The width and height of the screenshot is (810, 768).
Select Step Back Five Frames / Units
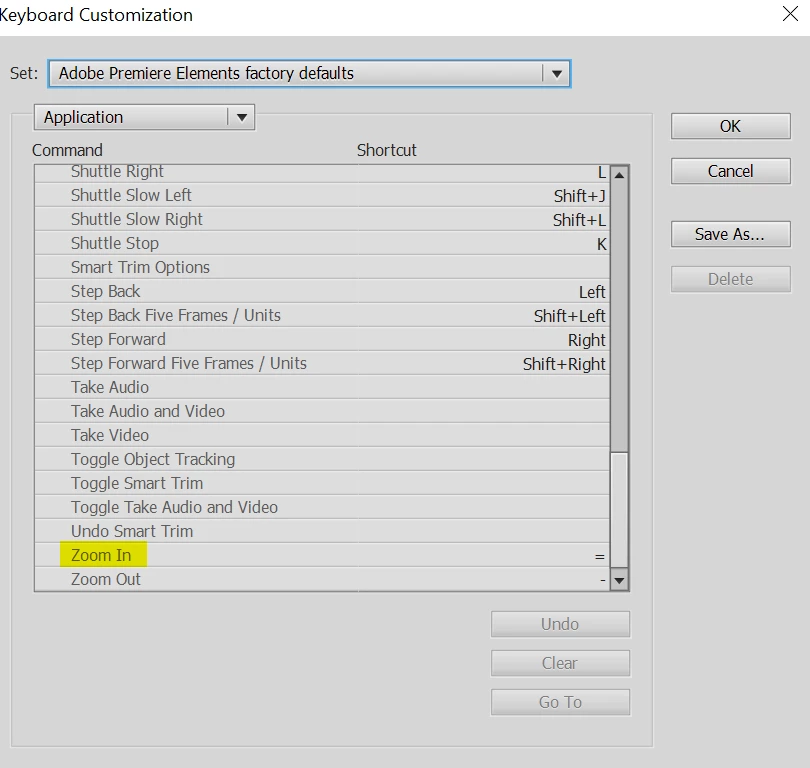[322, 315]
